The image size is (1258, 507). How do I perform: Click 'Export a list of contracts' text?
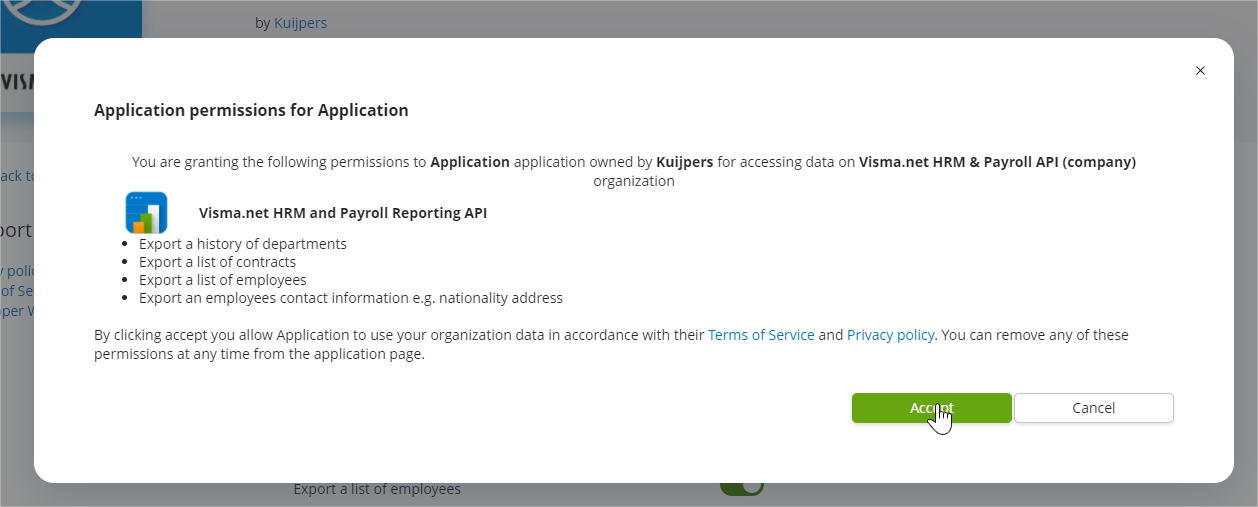(217, 262)
